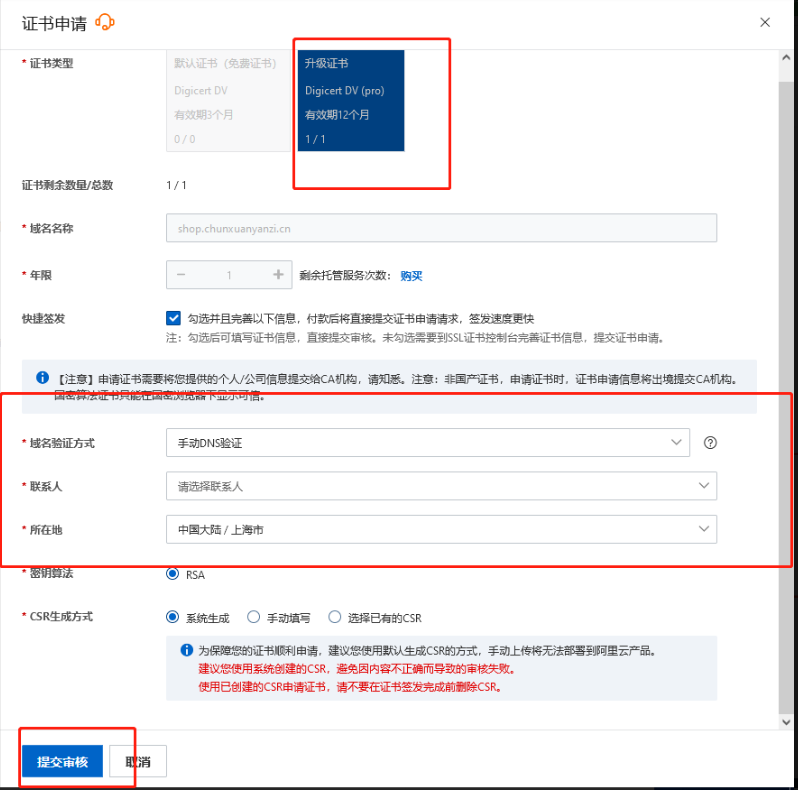Click plus button in 年限 stepper
Screen dimensions: 798x790
pos(278,275)
